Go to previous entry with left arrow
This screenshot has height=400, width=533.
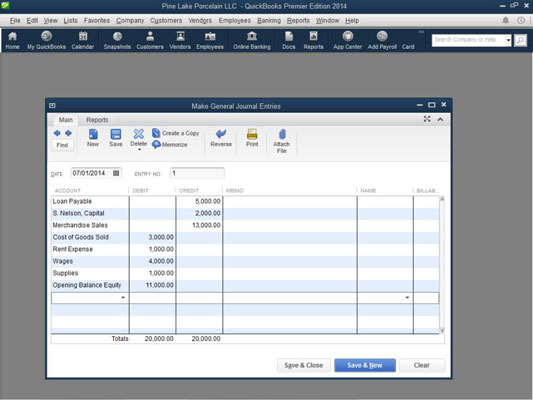[x=57, y=133]
